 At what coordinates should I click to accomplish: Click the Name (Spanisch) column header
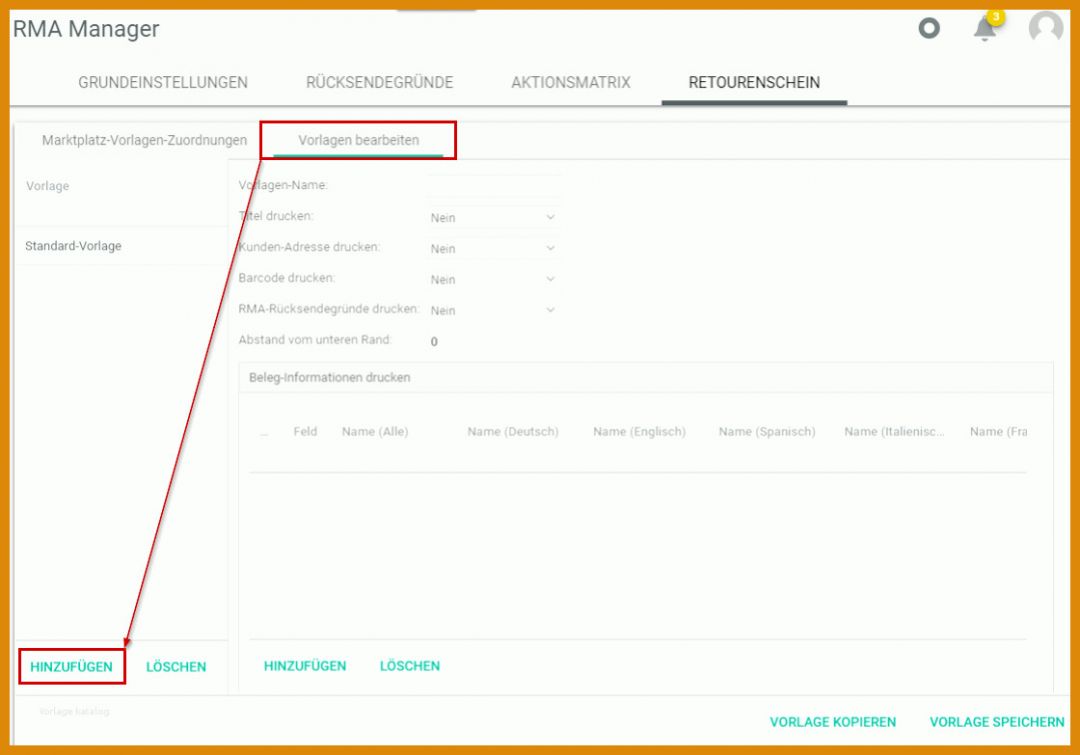(767, 432)
